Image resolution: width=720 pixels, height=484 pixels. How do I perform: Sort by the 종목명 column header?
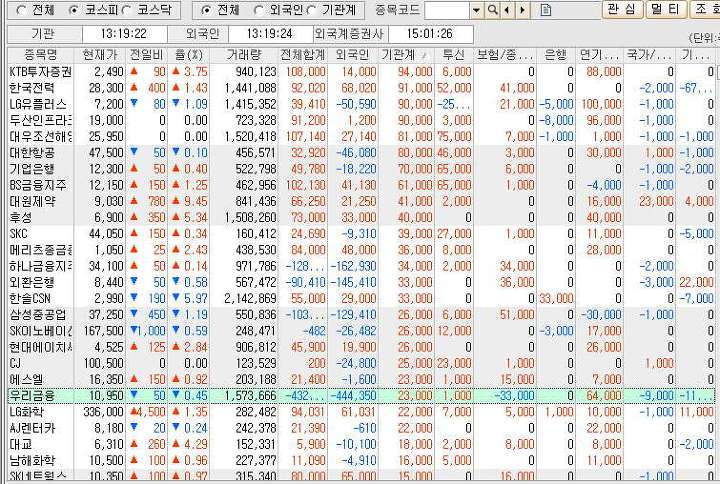41,55
